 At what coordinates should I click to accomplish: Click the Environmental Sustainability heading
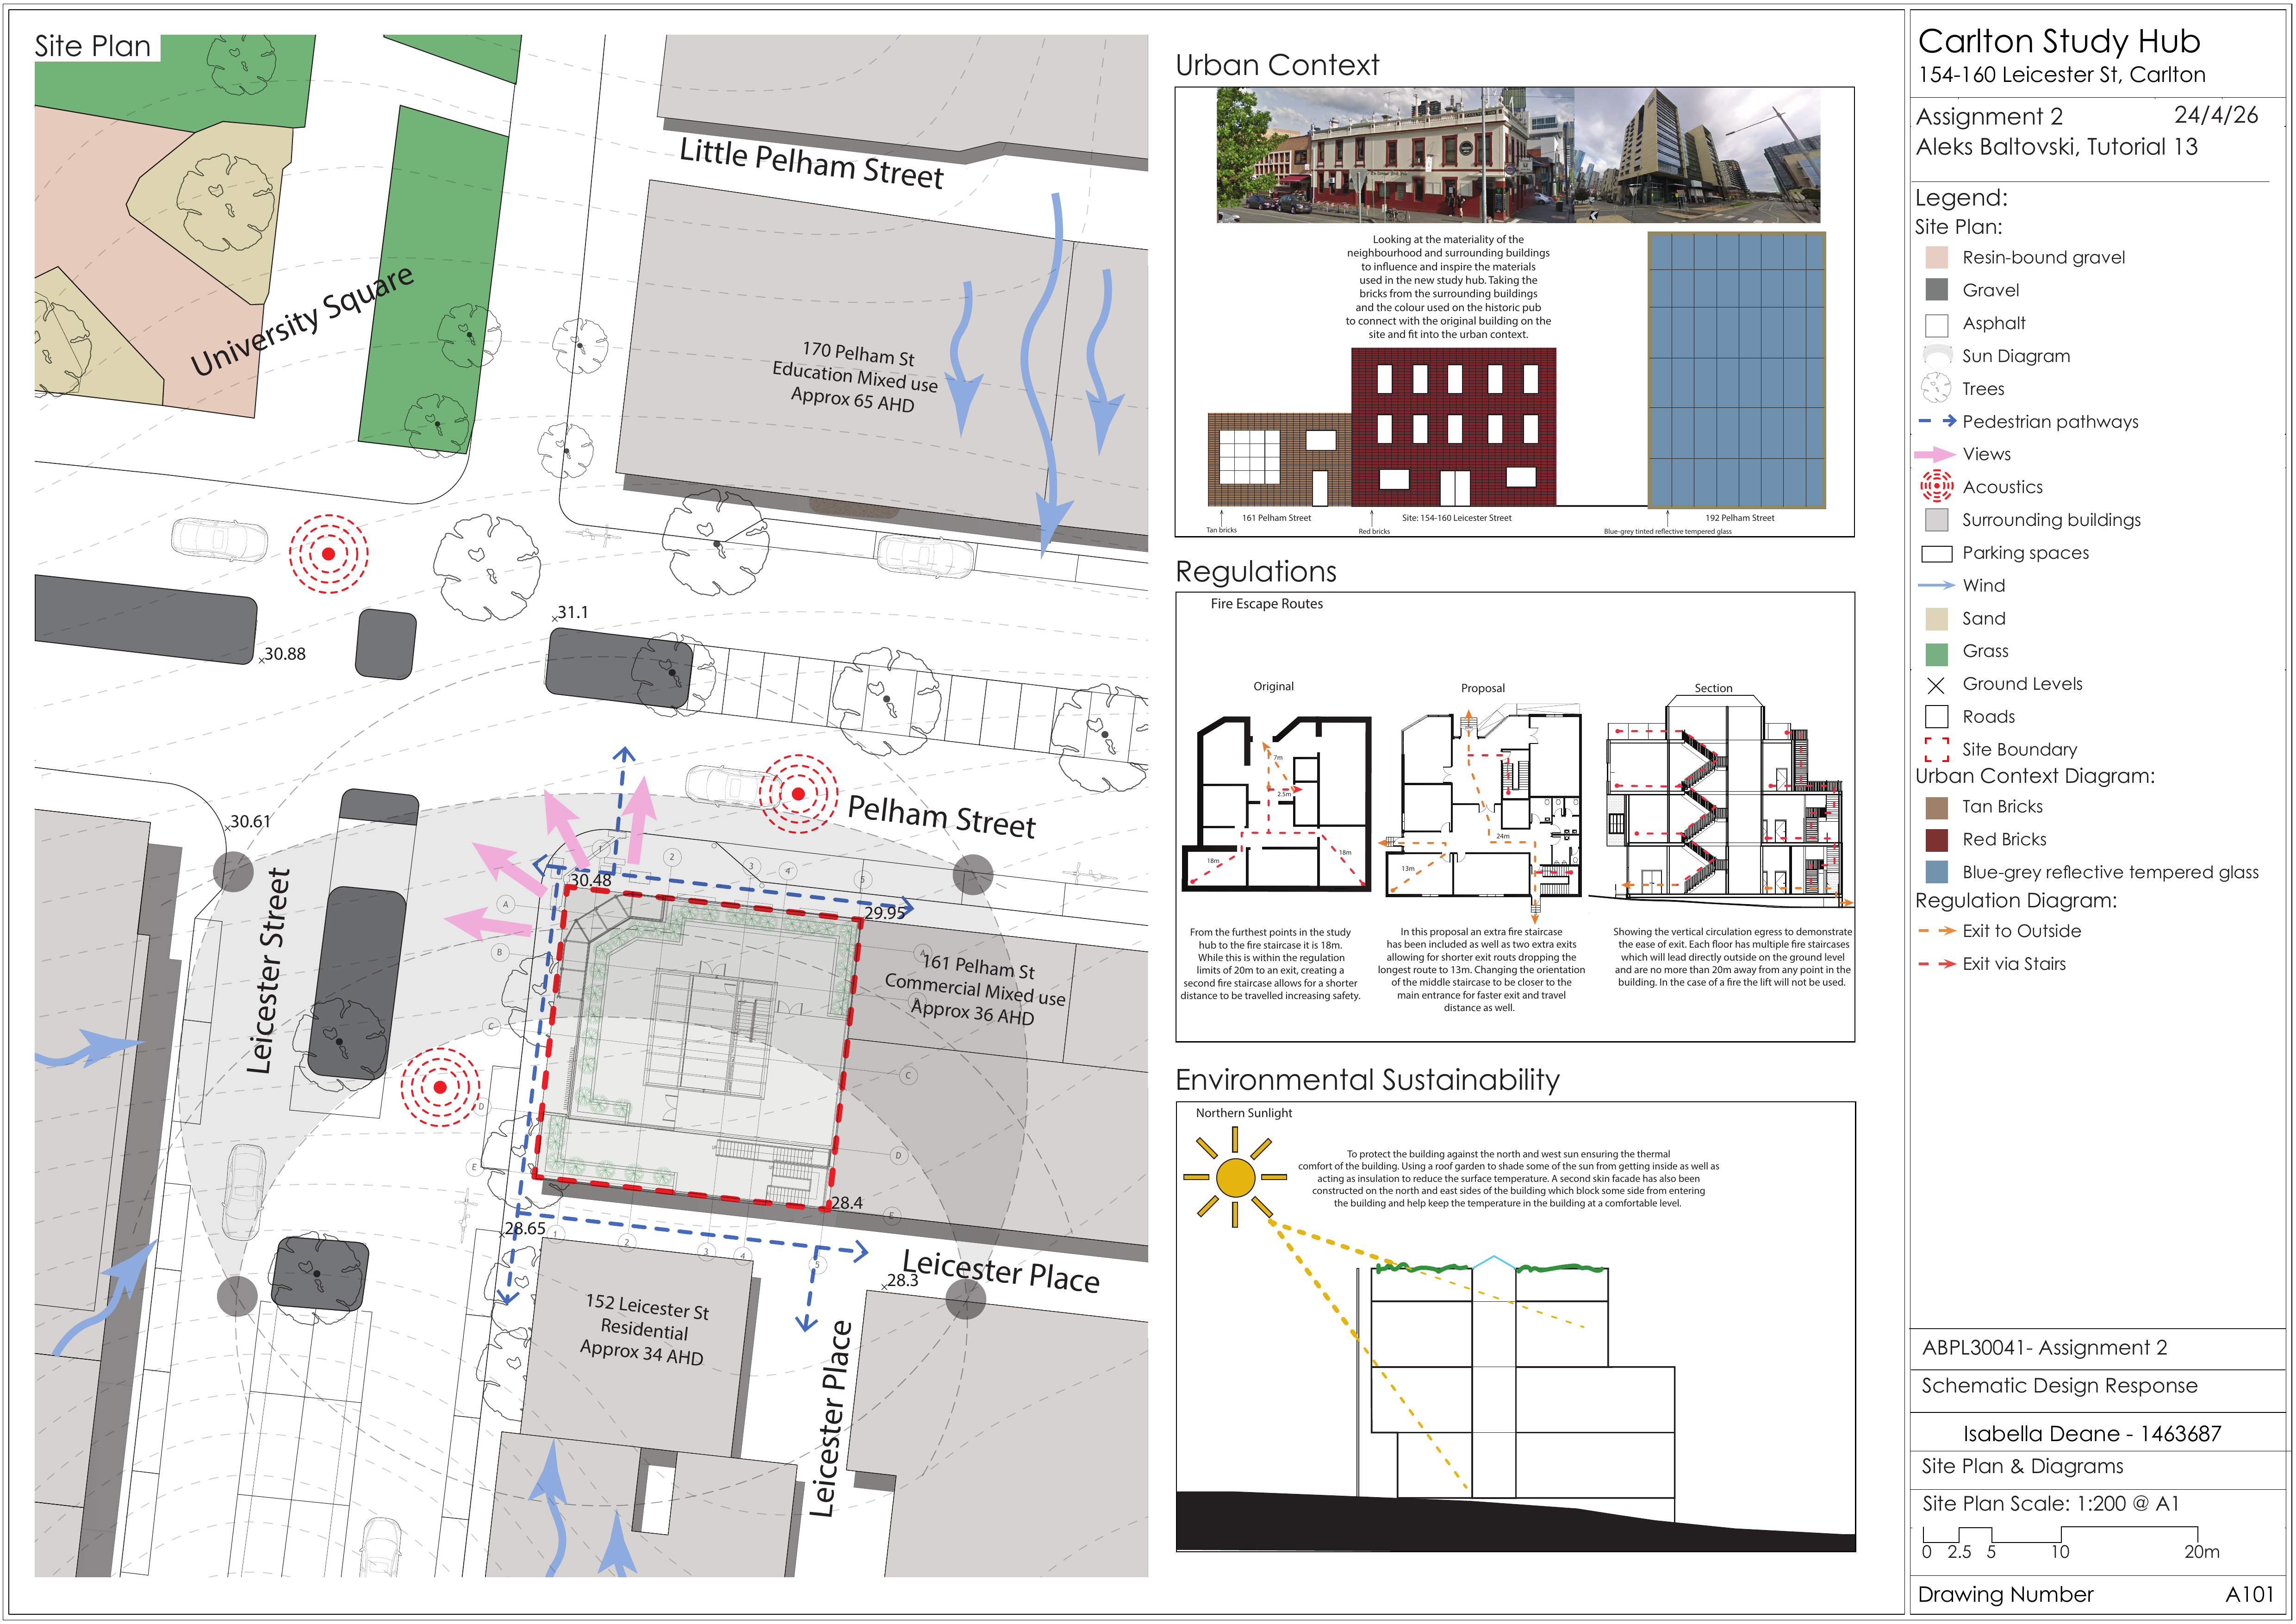[1367, 1079]
